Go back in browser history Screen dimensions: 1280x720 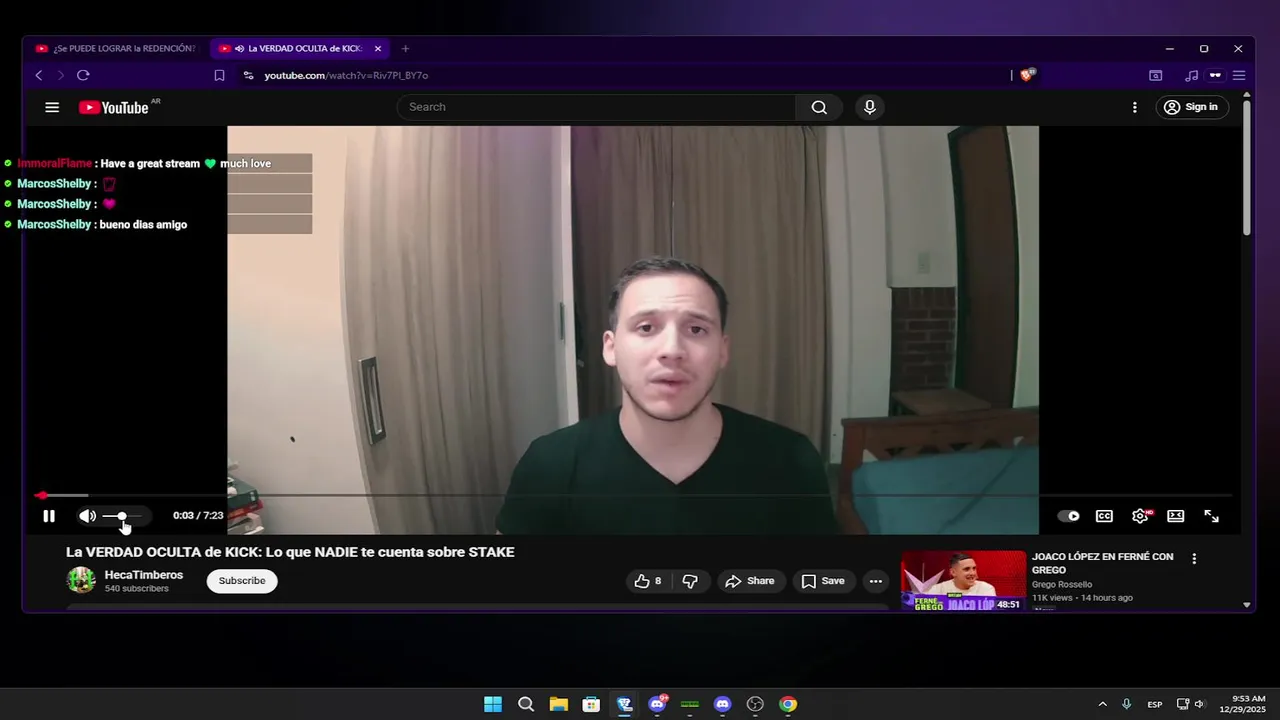[39, 75]
